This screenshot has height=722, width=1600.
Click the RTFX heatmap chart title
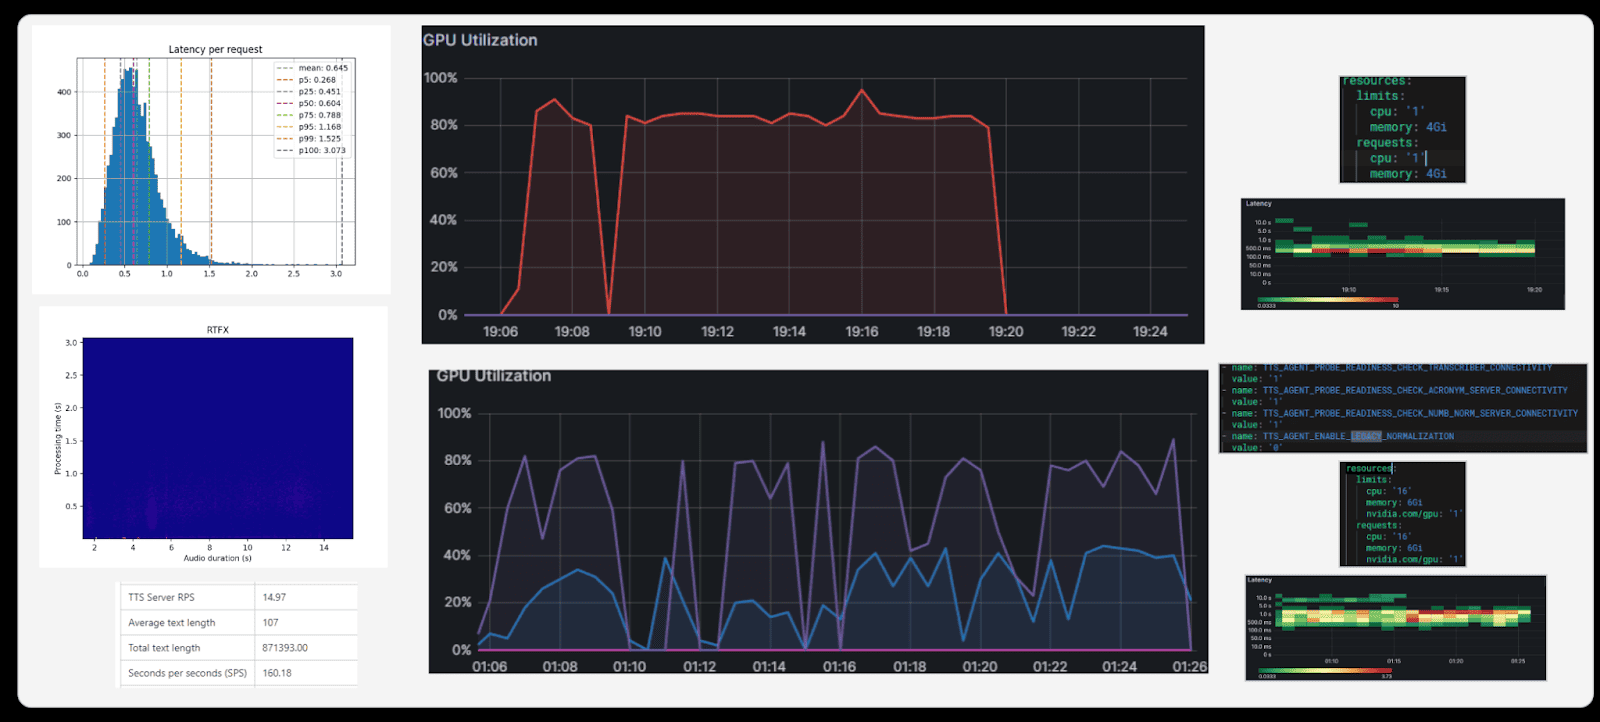(217, 330)
